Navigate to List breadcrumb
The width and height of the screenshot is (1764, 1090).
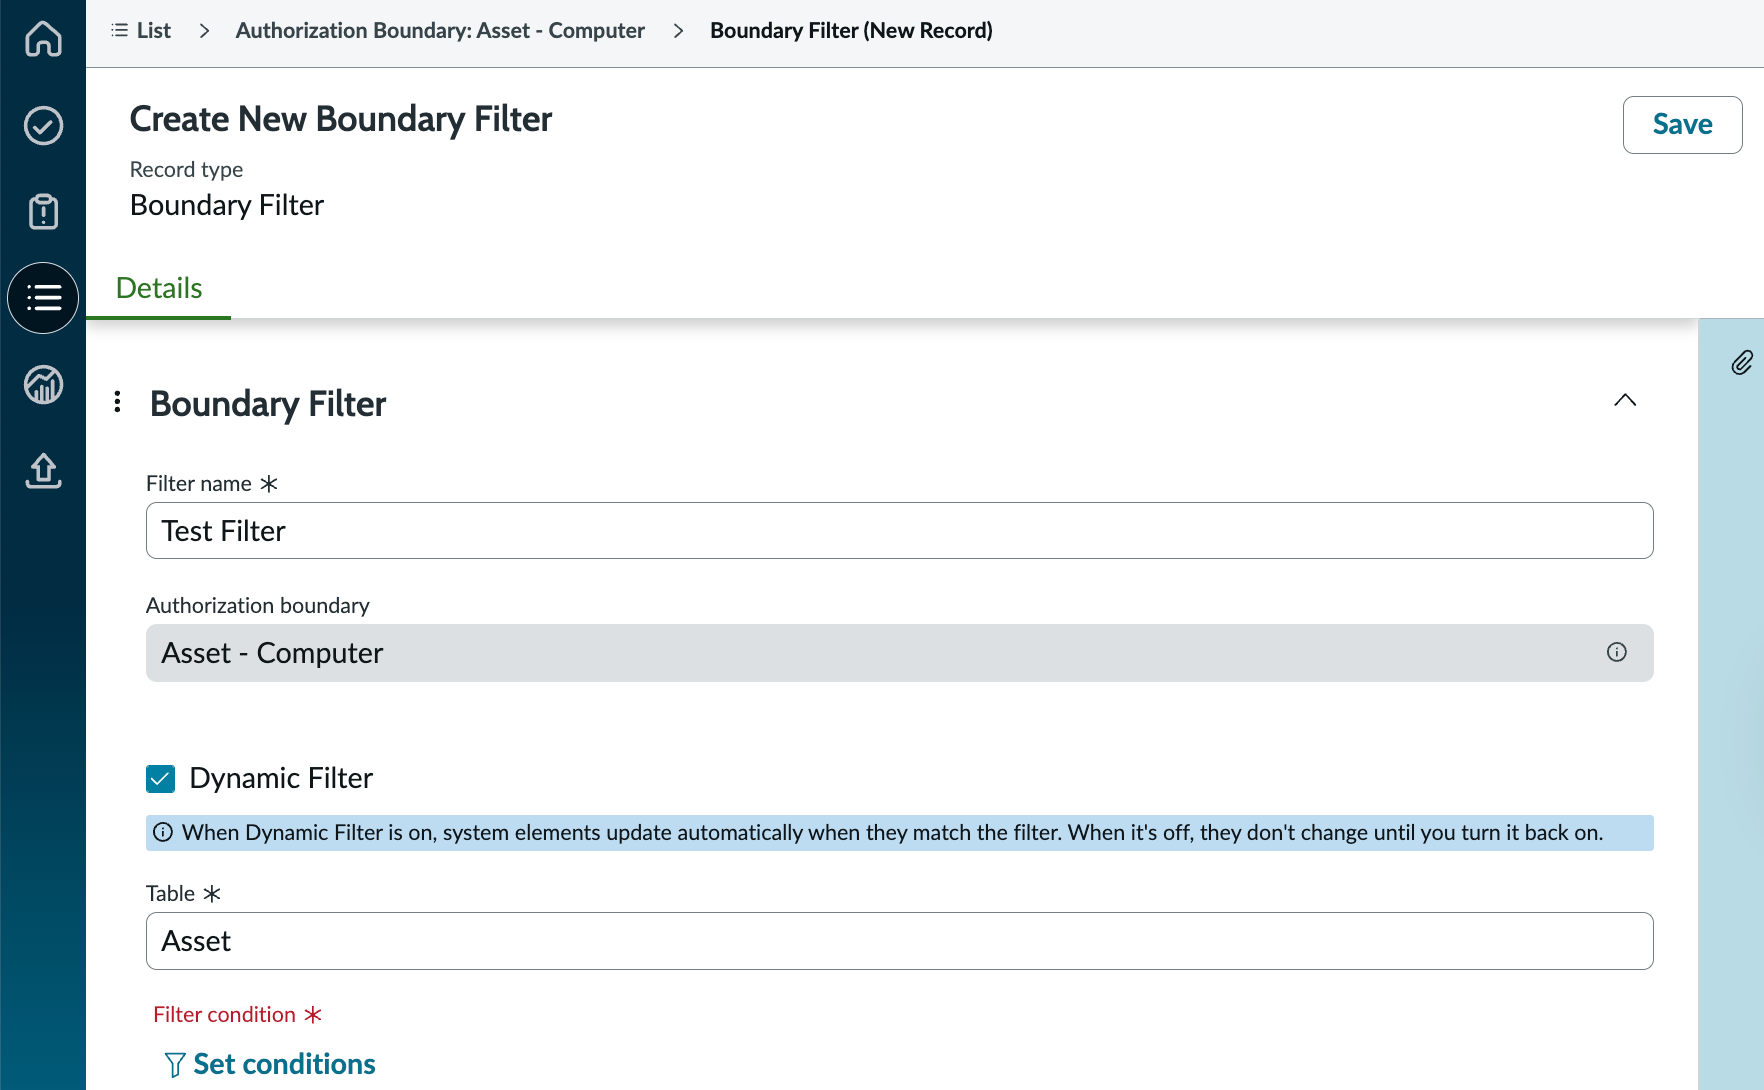(141, 31)
